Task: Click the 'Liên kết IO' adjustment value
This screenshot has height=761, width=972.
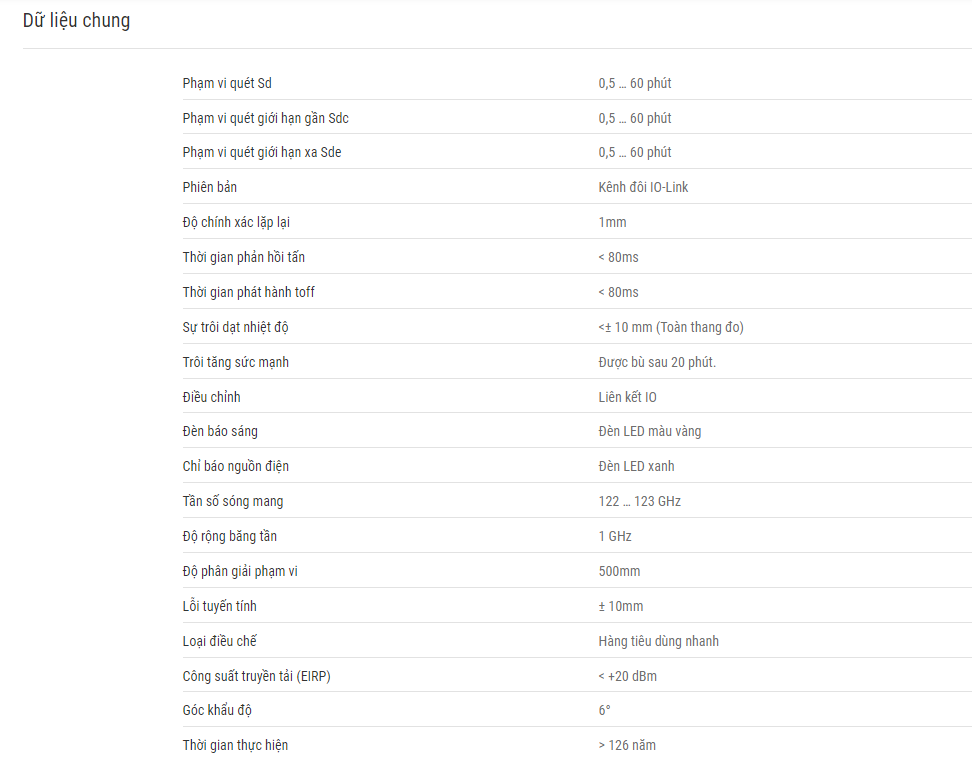Action: [x=627, y=397]
